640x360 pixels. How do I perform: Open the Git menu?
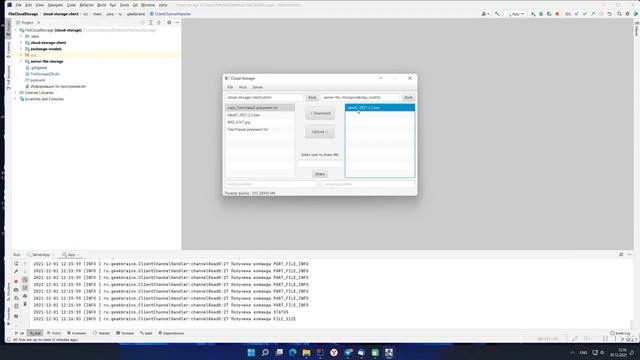[135, 5]
